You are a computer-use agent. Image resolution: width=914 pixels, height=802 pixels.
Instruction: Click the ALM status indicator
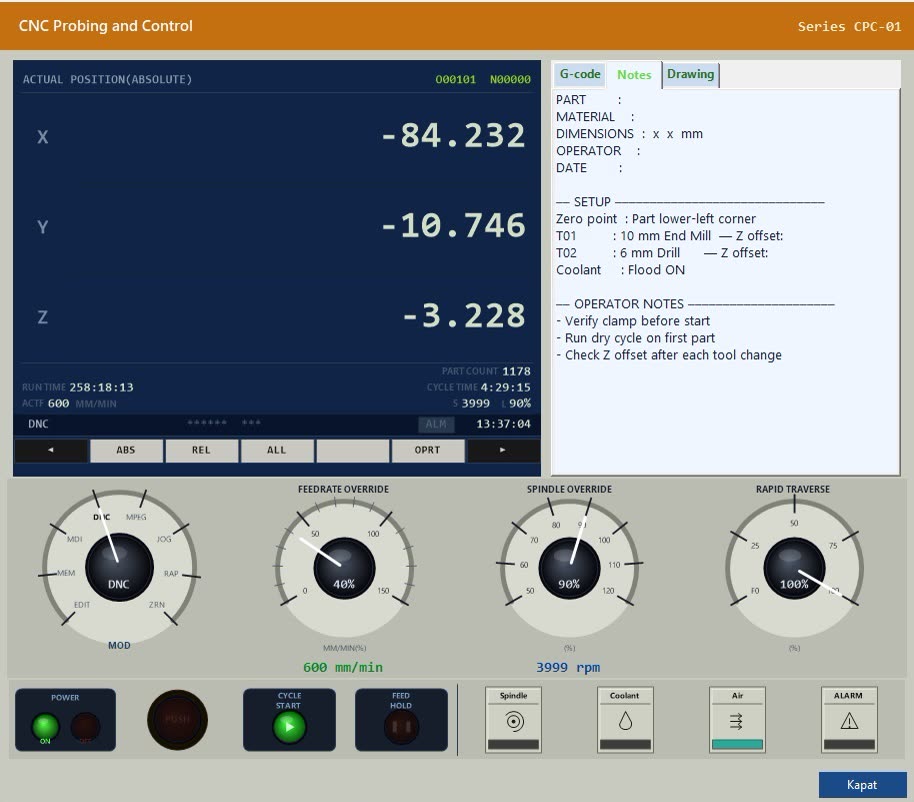436,424
